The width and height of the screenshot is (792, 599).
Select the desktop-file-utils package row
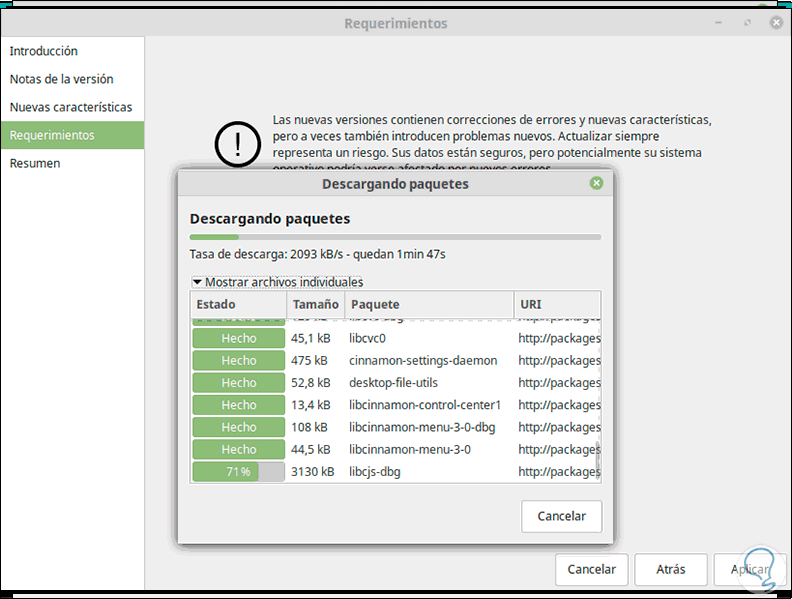395,383
